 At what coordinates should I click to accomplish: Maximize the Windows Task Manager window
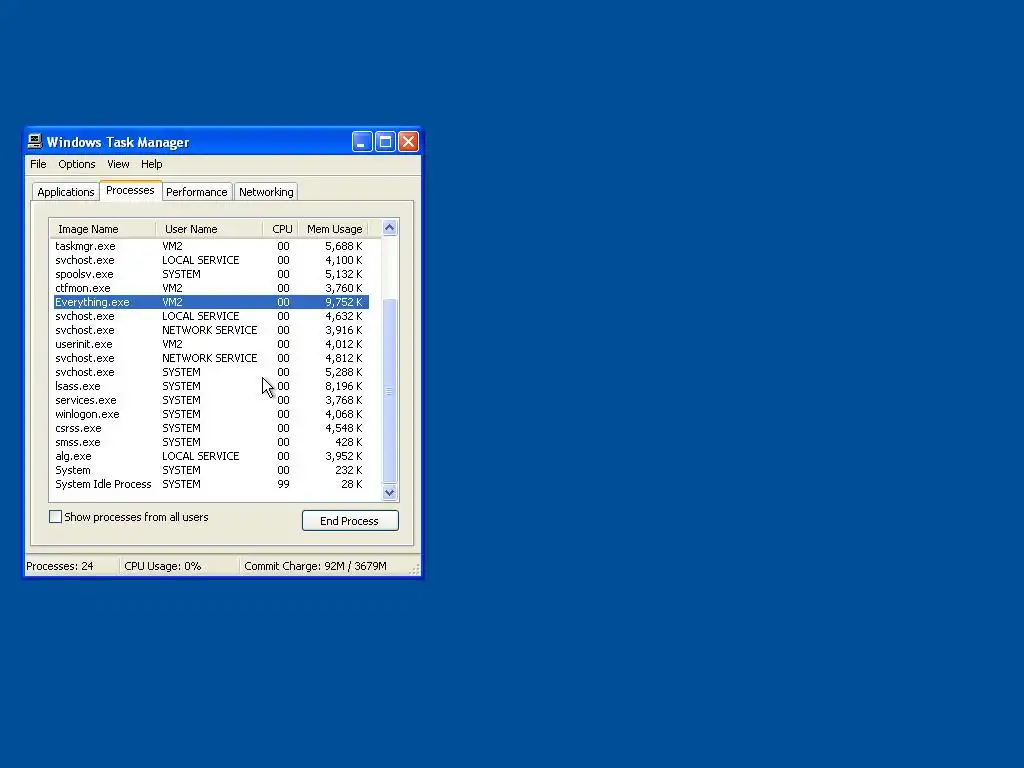(x=385, y=142)
